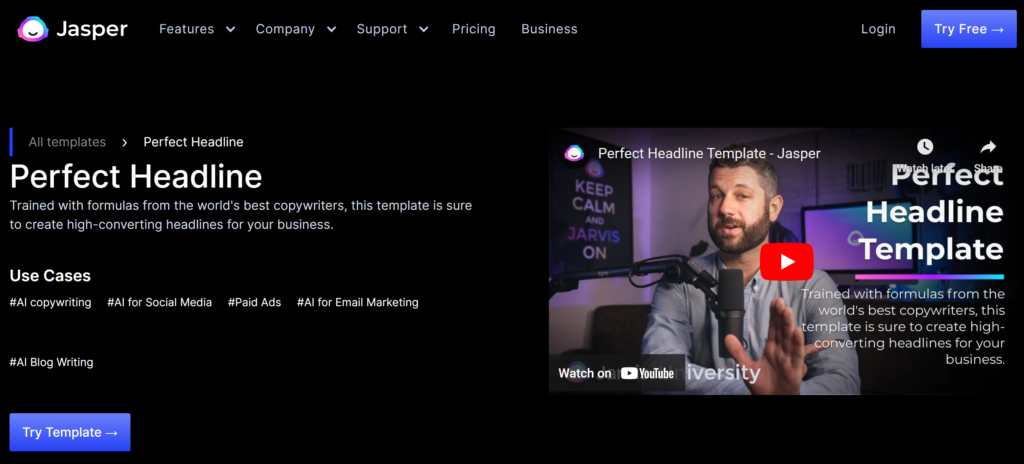
Task: Click the Try Free button
Action: click(968, 29)
